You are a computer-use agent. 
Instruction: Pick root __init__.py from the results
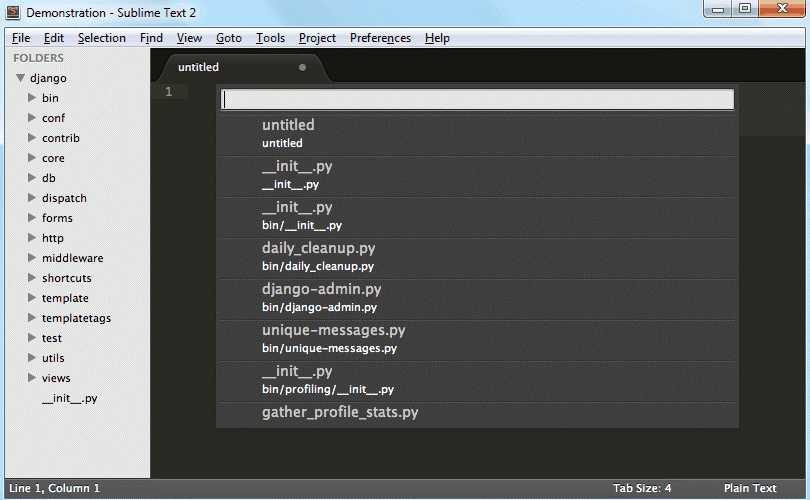[x=477, y=176]
